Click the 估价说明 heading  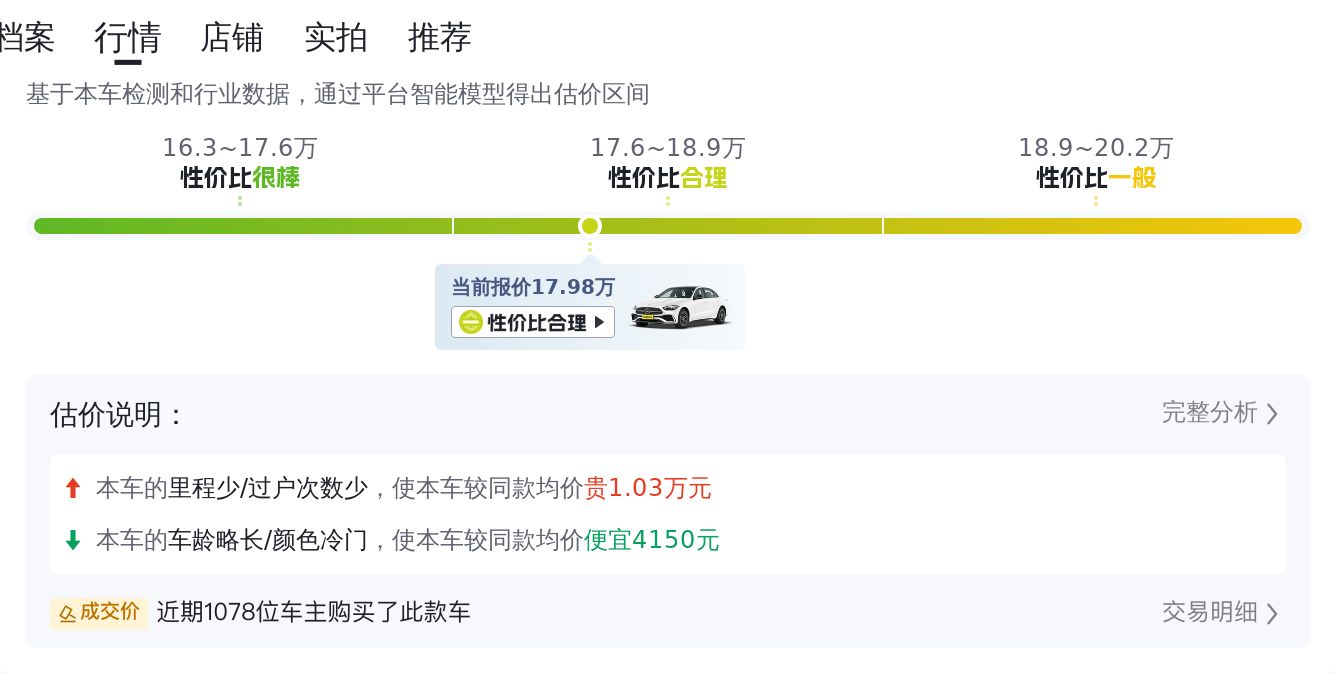click(x=118, y=414)
